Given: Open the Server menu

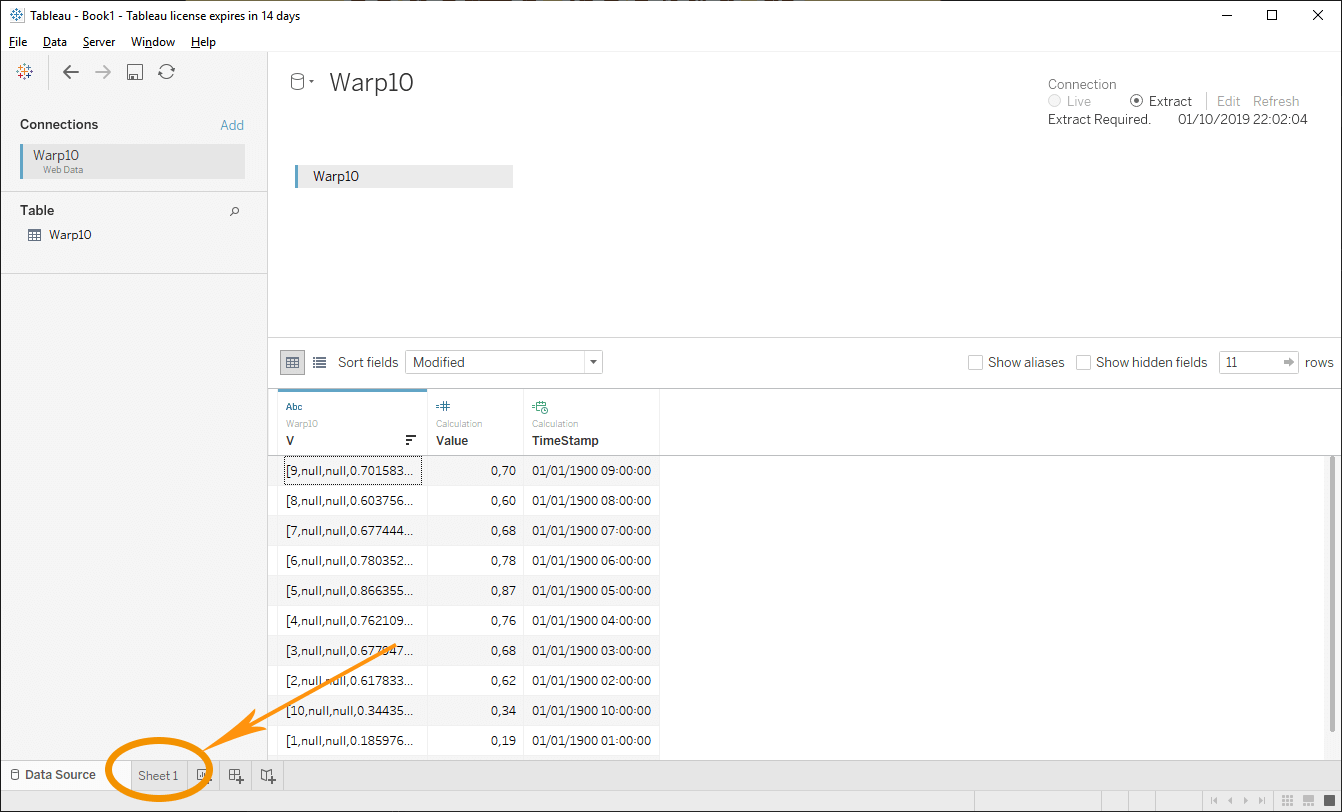Looking at the screenshot, I should 99,42.
